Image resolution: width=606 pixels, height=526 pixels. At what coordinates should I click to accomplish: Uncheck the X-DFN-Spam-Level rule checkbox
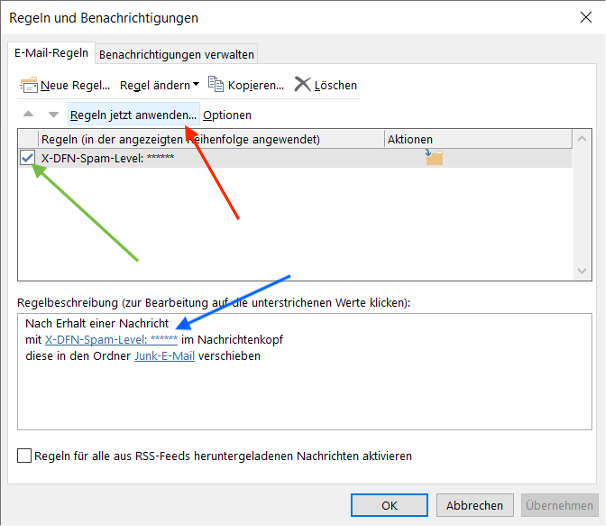(27, 157)
